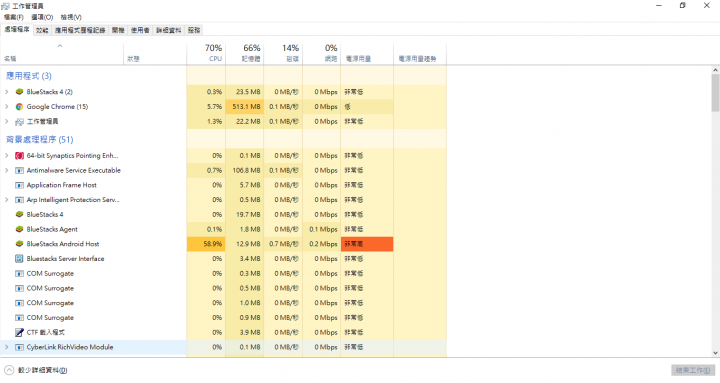Expand the 64-bit Synaptics Pointing entry
Viewport: 720px width, 383px height.
(6, 156)
